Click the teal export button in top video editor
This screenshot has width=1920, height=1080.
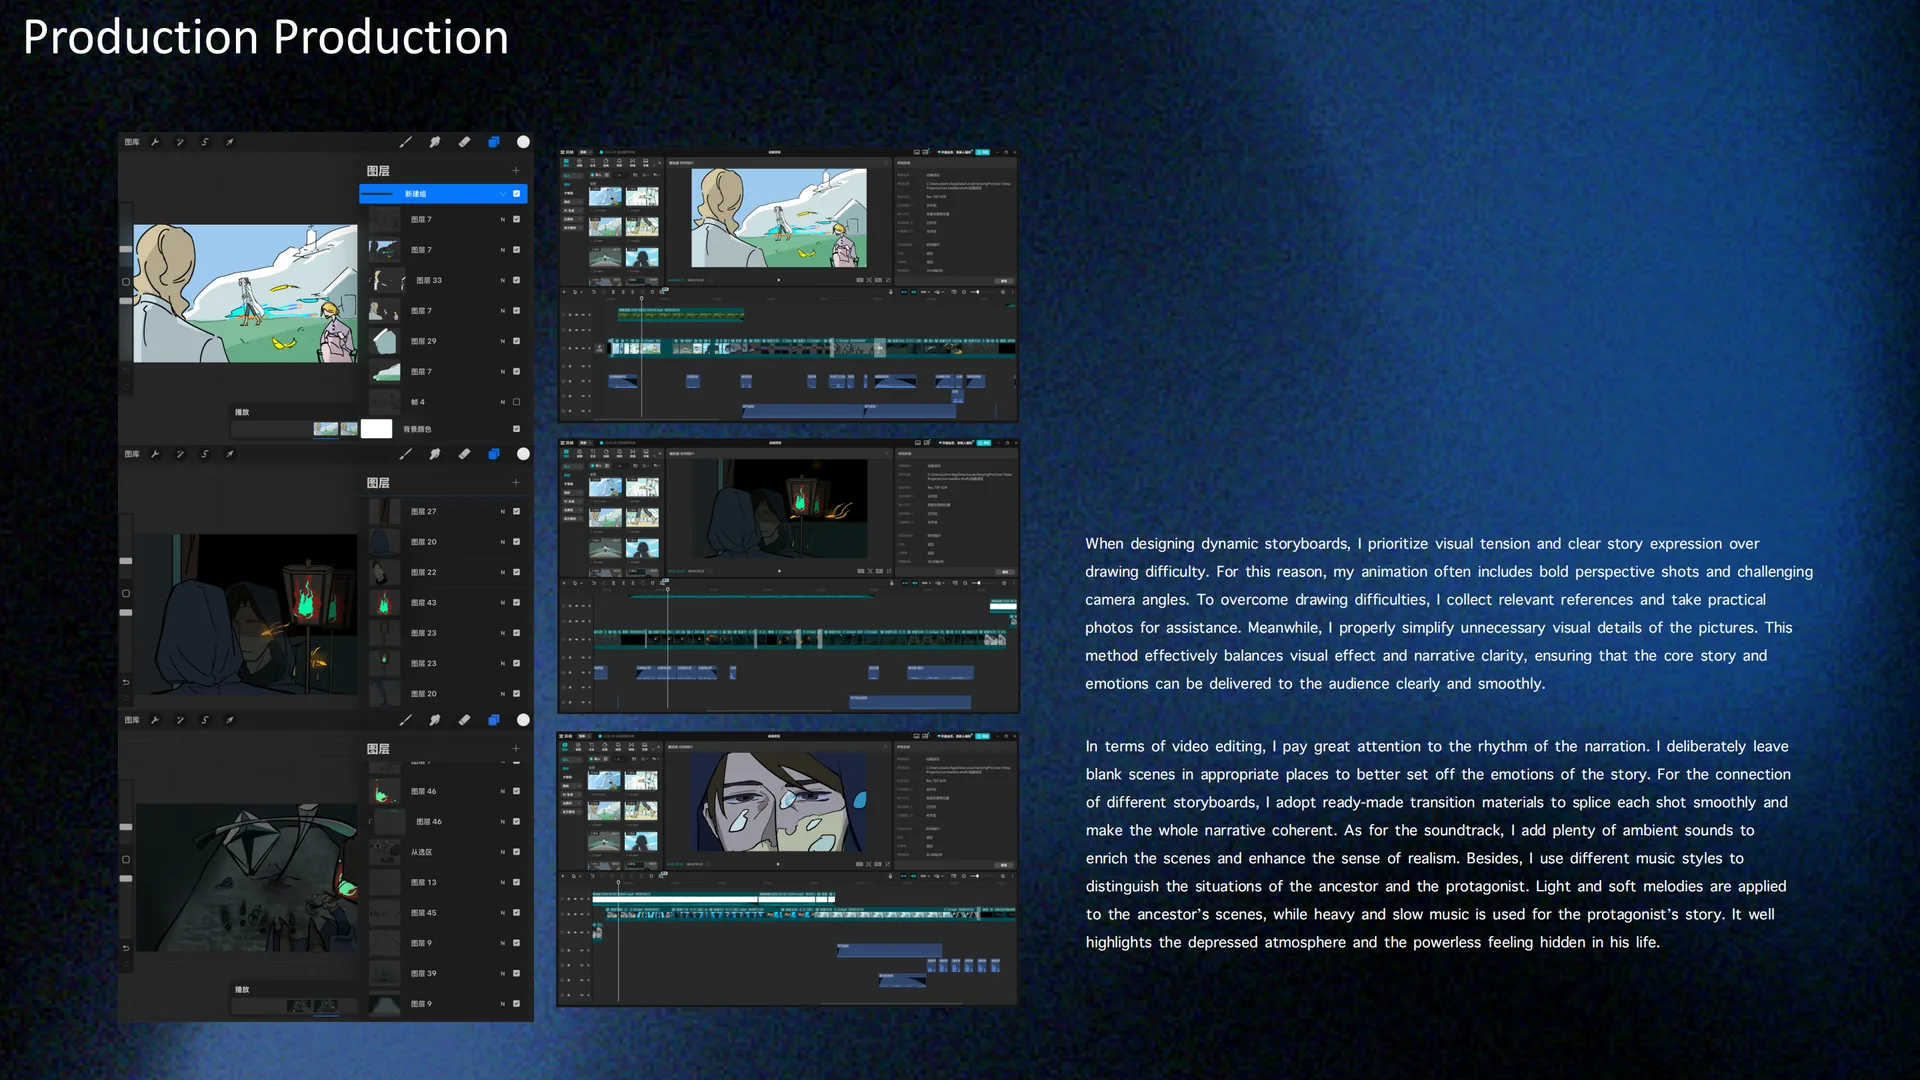click(983, 152)
